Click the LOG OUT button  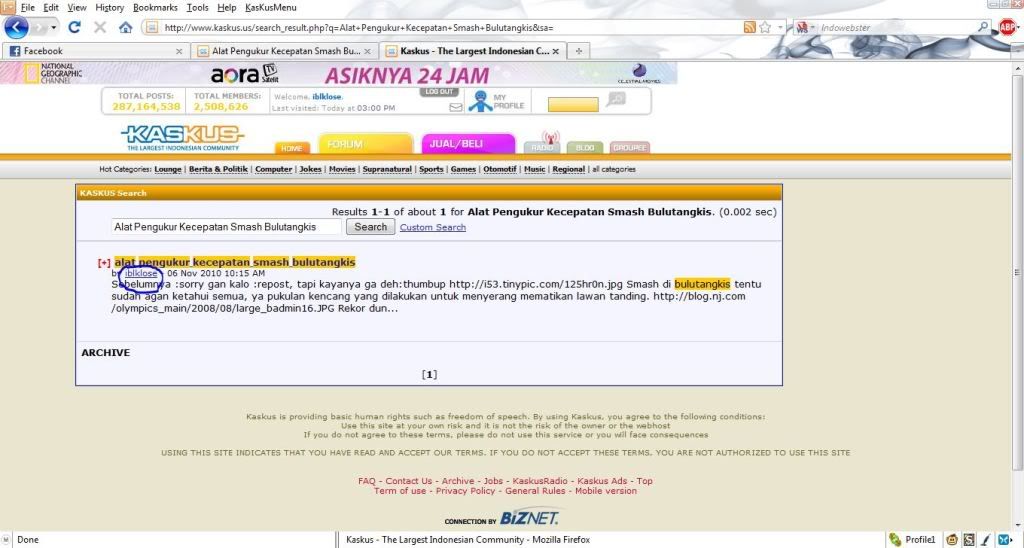pyautogui.click(x=439, y=92)
